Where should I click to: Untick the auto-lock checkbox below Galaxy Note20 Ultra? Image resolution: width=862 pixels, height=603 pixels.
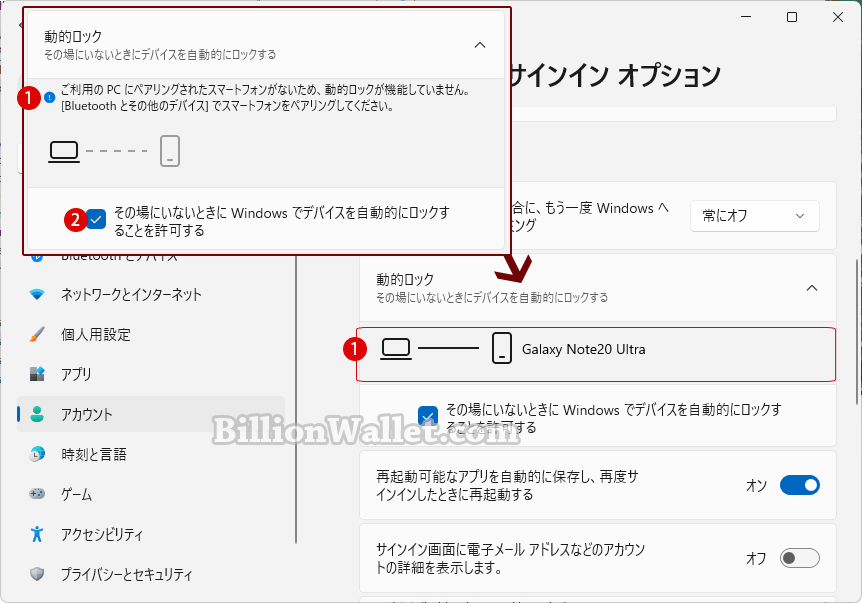(428, 416)
